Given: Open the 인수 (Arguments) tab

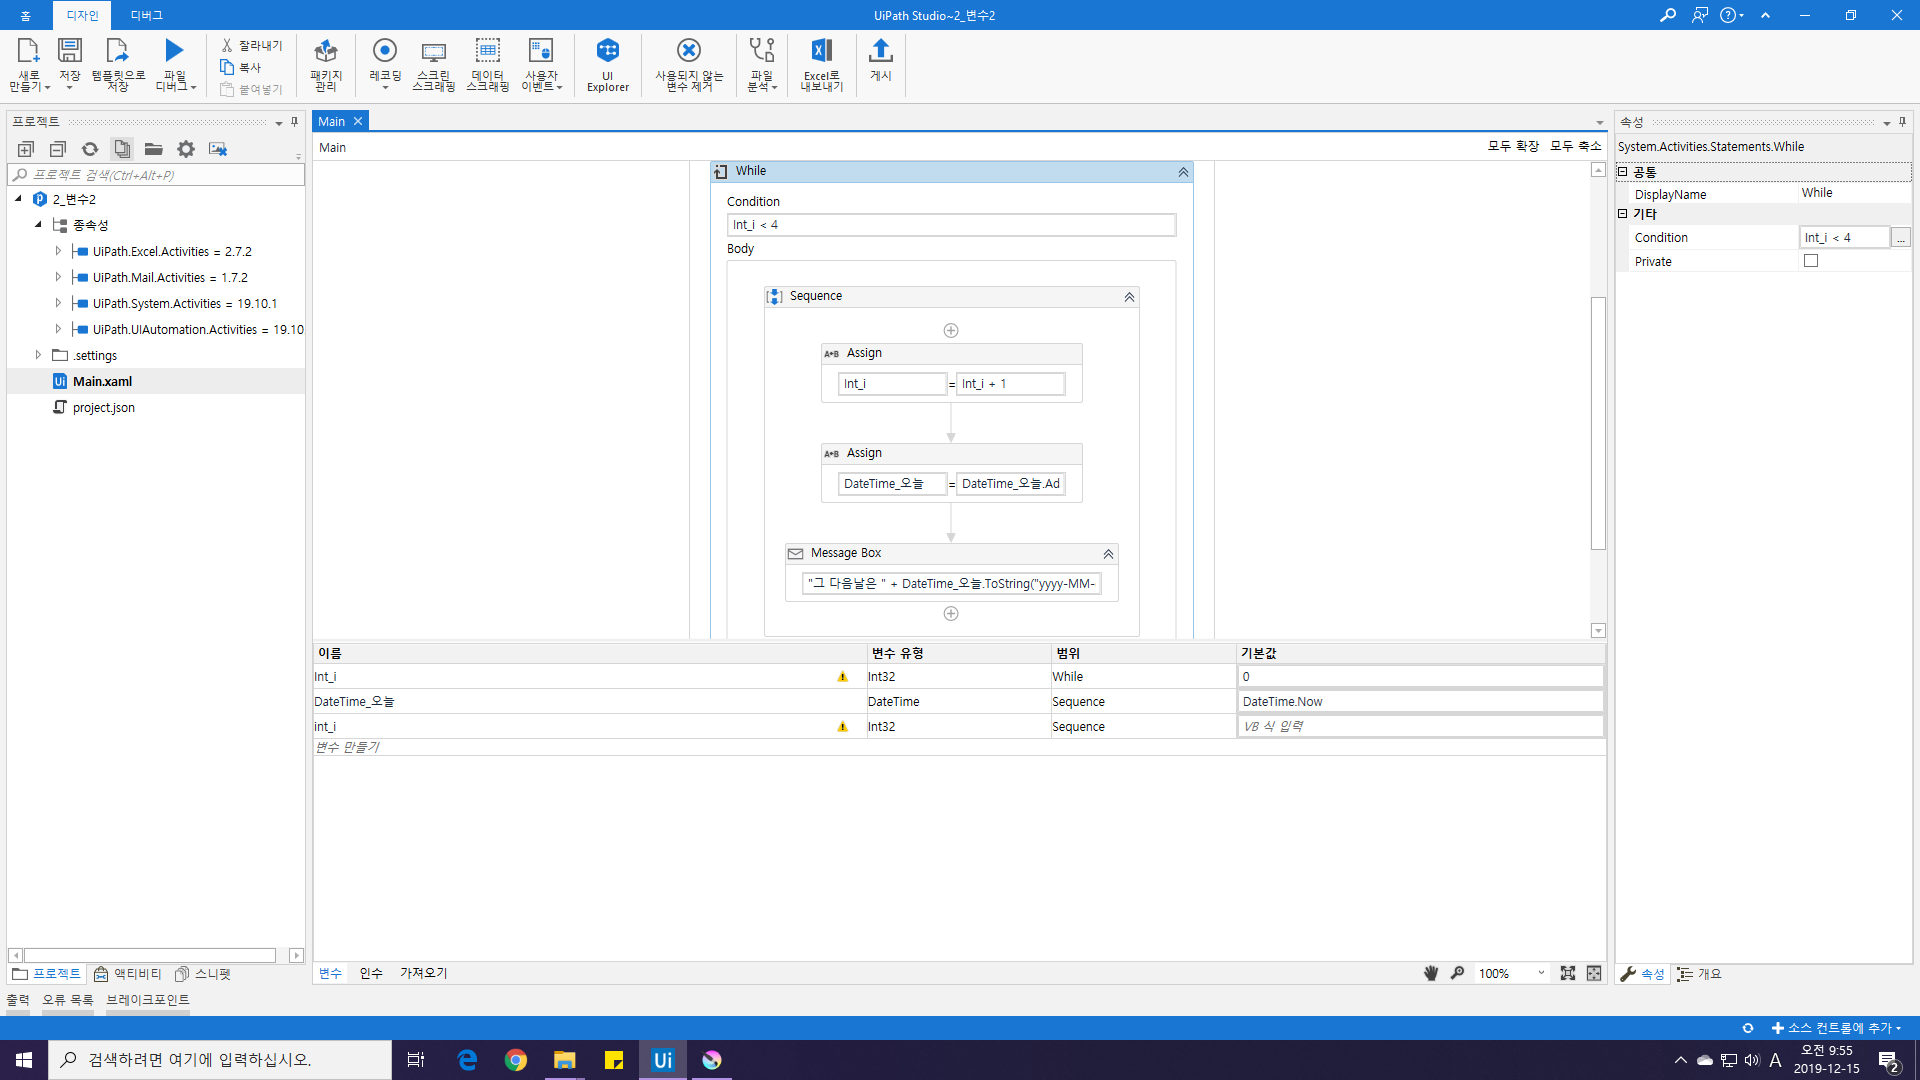Looking at the screenshot, I should point(371,973).
